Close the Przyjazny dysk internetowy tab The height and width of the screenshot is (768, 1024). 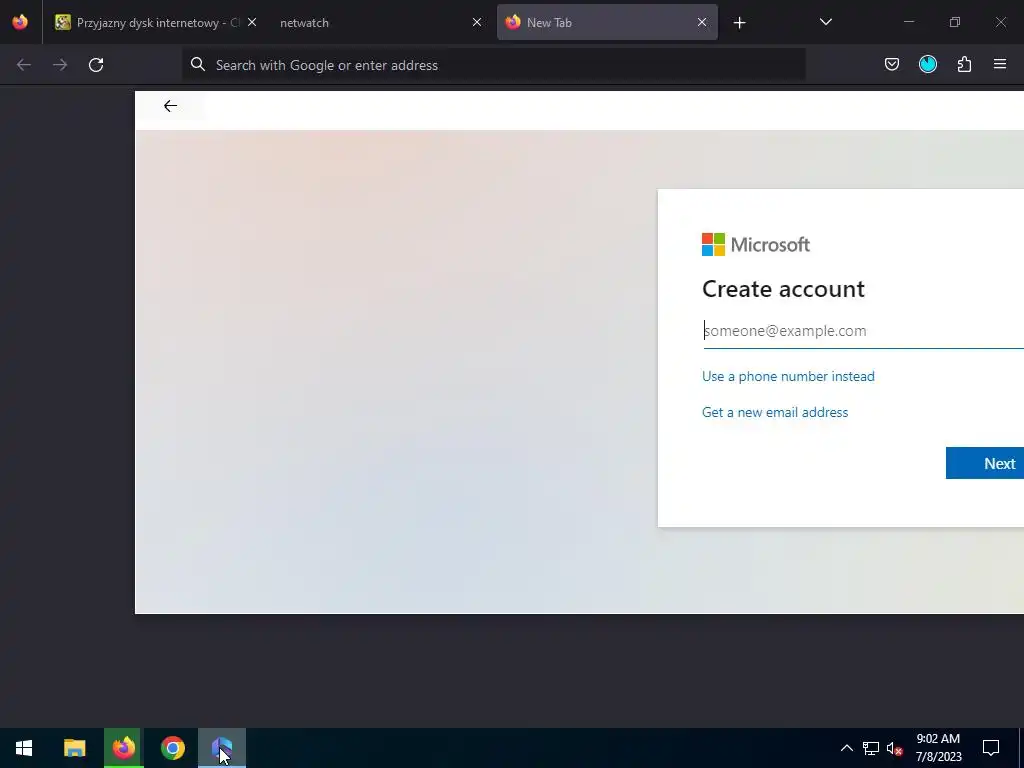click(251, 22)
